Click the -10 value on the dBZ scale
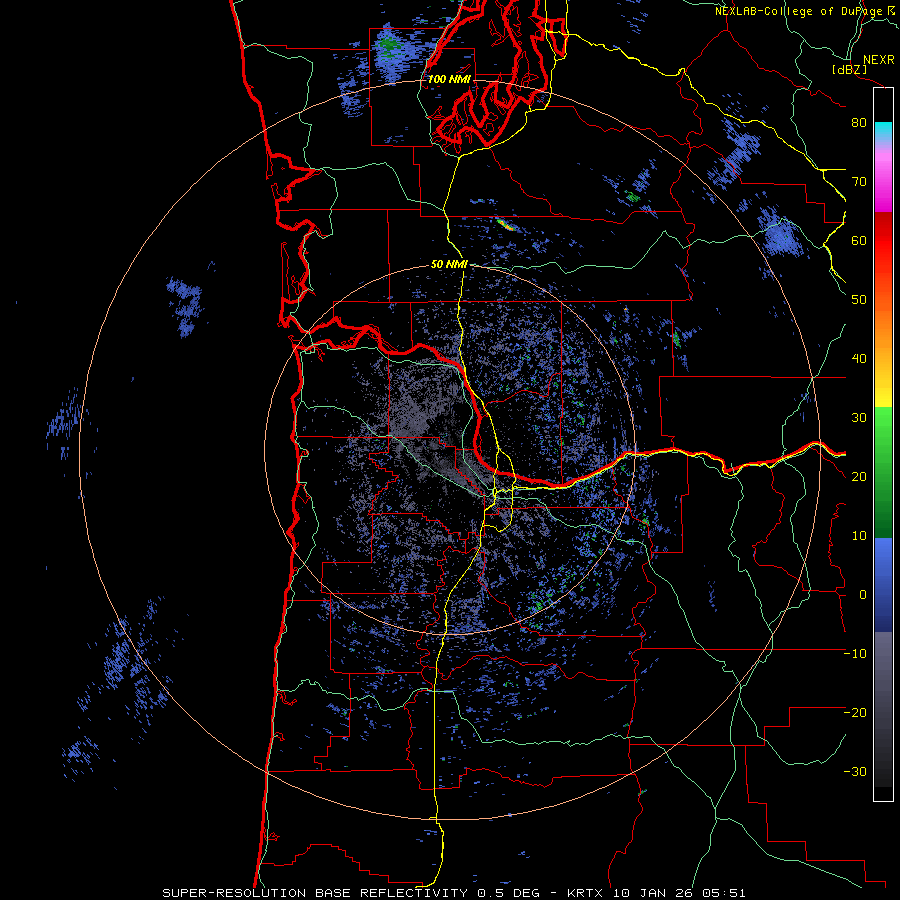The image size is (900, 900). point(855,654)
